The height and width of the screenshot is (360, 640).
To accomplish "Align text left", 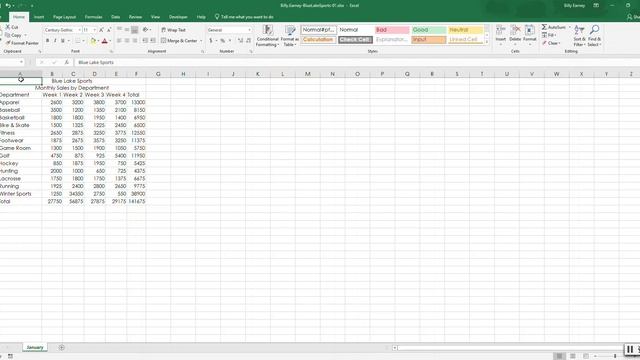I will coord(120,41).
